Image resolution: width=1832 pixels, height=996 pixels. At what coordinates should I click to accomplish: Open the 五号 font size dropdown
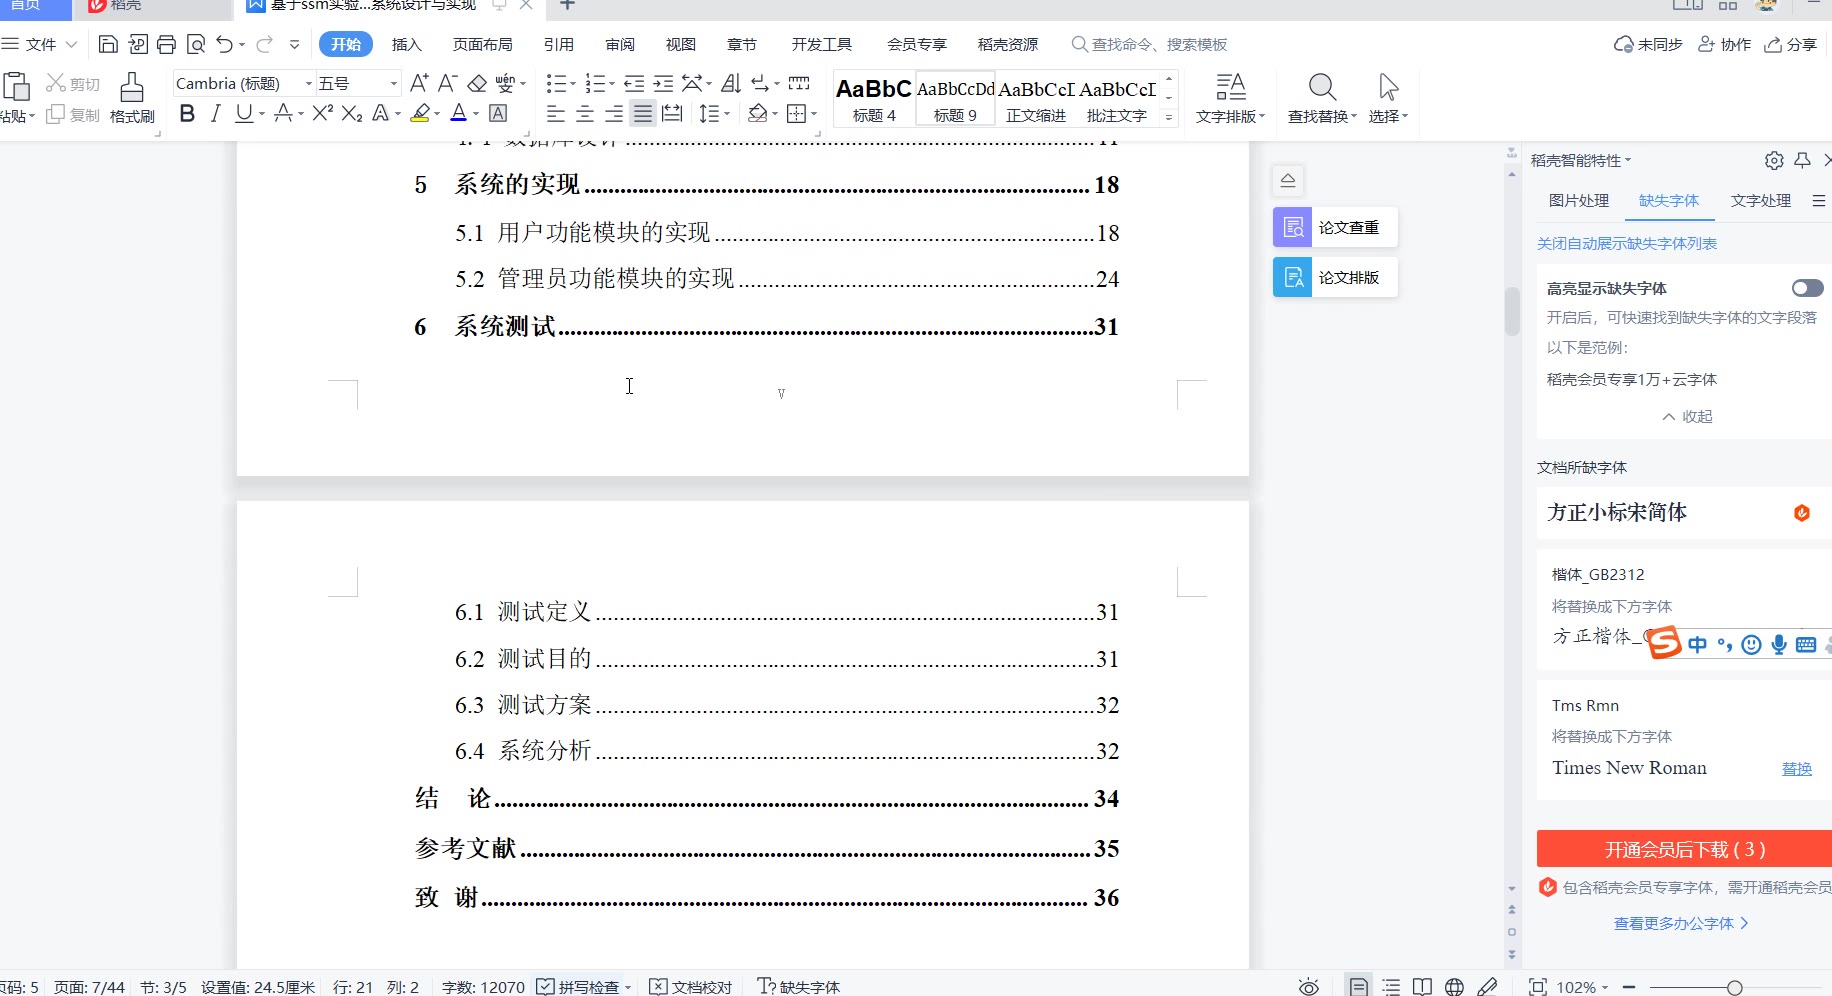pos(393,84)
